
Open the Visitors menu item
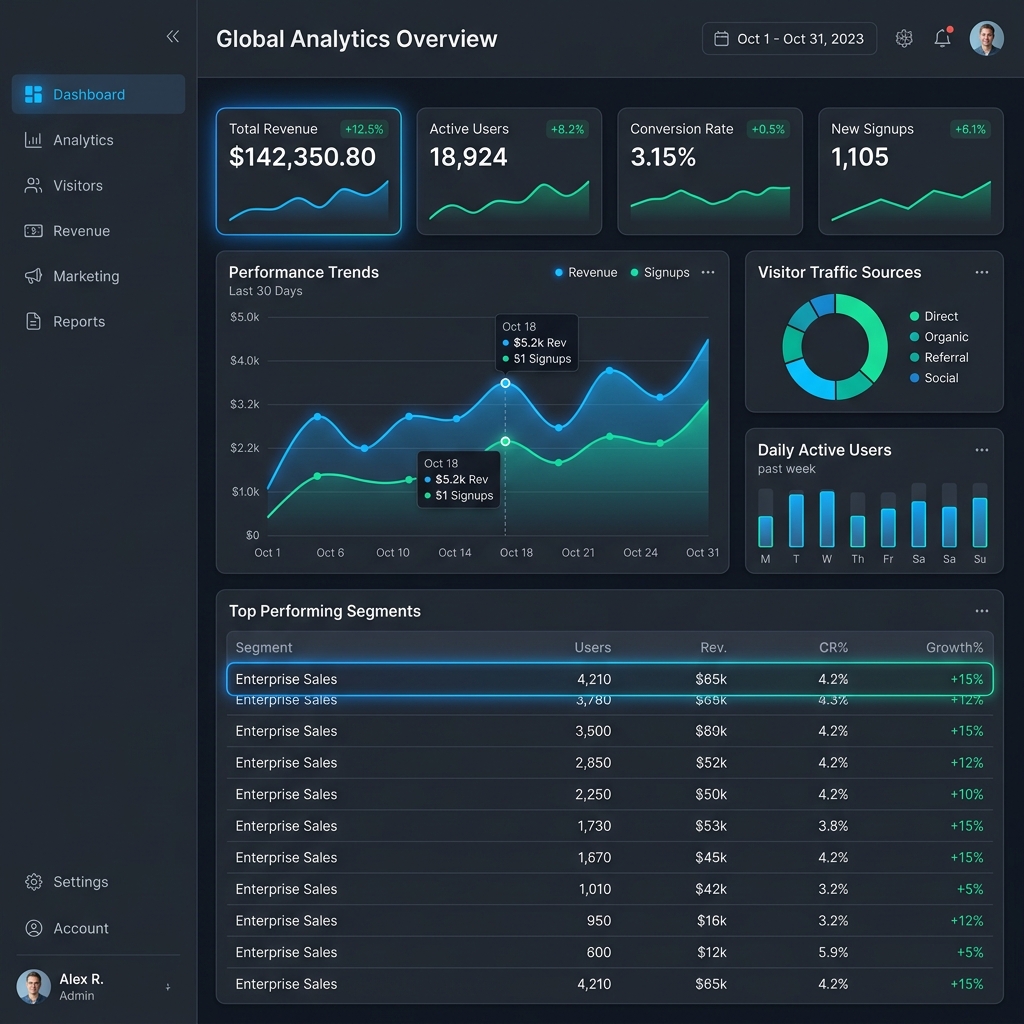[x=99, y=185]
